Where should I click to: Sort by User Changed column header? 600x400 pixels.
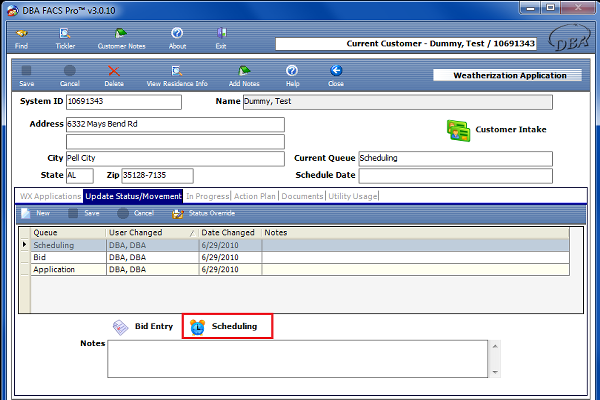coord(152,233)
